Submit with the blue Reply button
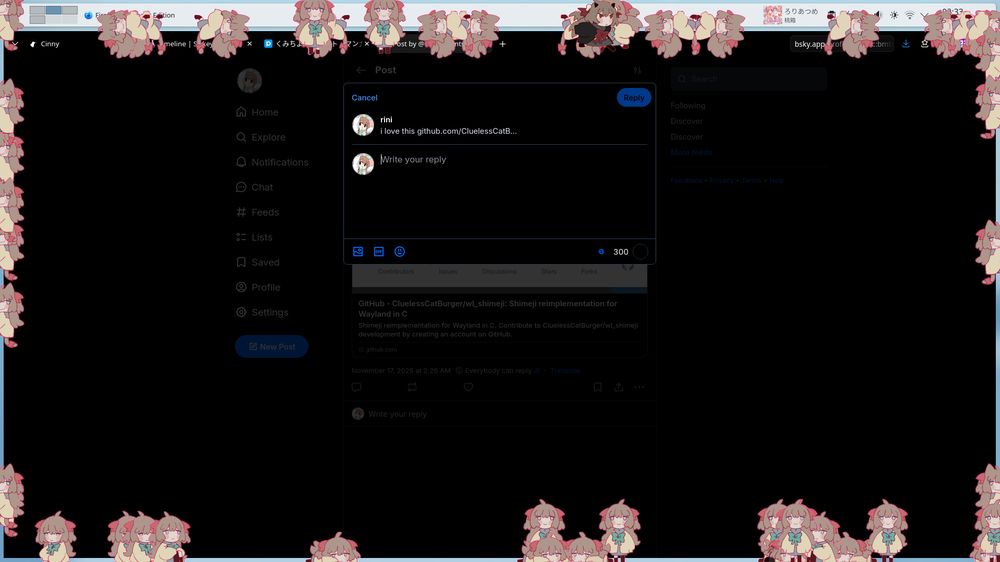The height and width of the screenshot is (562, 1000). click(633, 98)
